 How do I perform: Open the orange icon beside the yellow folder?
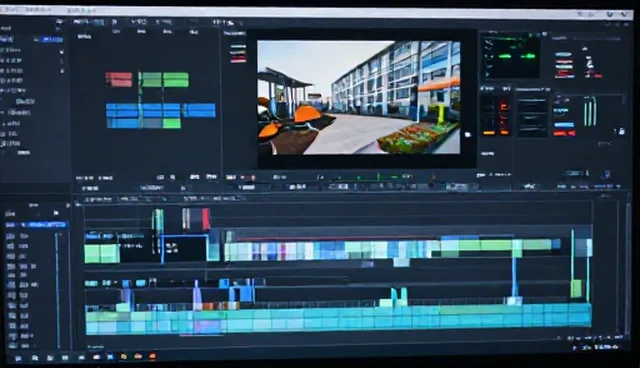[x=138, y=356]
